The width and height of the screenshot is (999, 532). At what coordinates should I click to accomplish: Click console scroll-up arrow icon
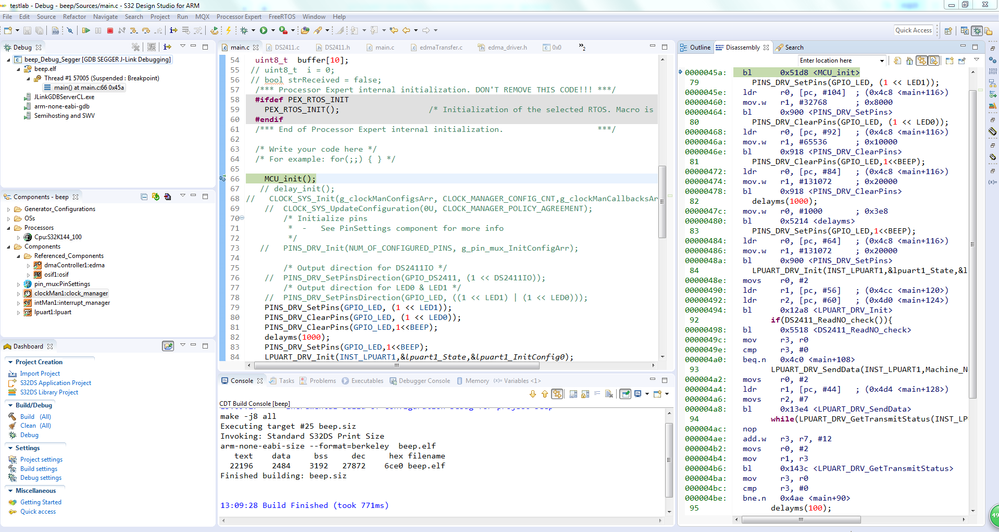(x=545, y=394)
